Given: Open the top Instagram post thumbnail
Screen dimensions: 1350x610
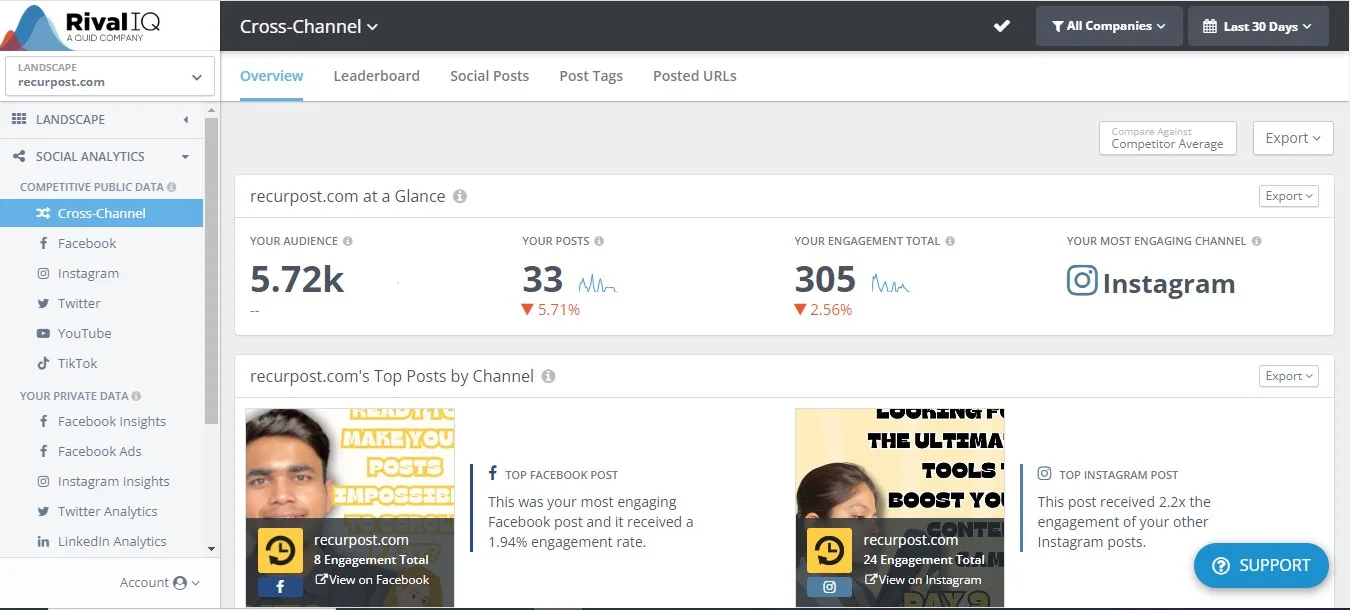Looking at the screenshot, I should [900, 507].
